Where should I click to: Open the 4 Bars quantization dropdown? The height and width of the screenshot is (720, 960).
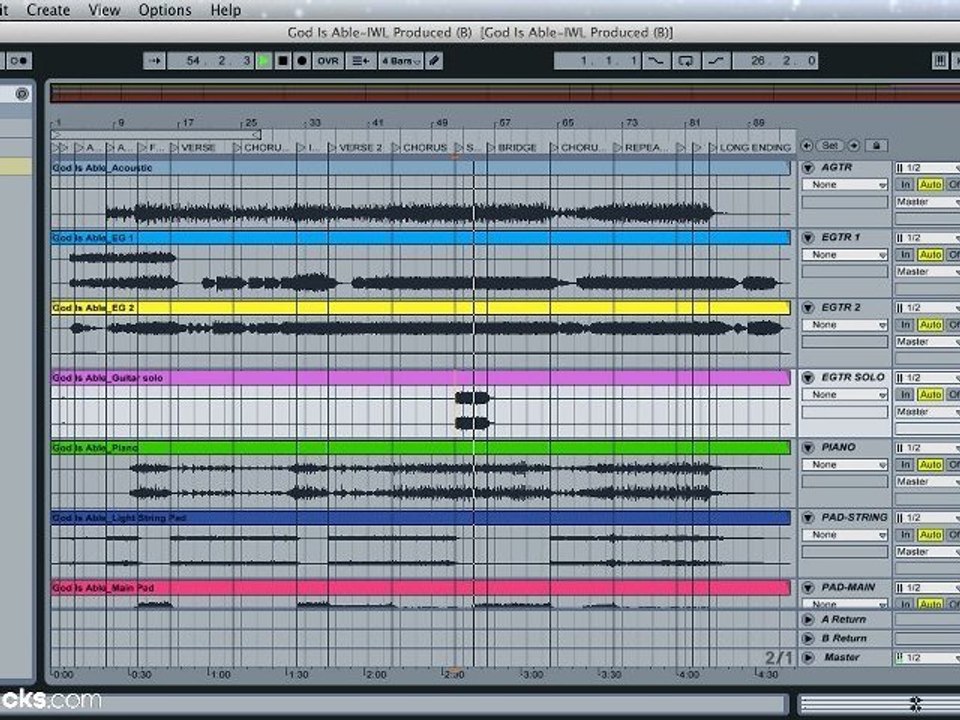tap(400, 61)
